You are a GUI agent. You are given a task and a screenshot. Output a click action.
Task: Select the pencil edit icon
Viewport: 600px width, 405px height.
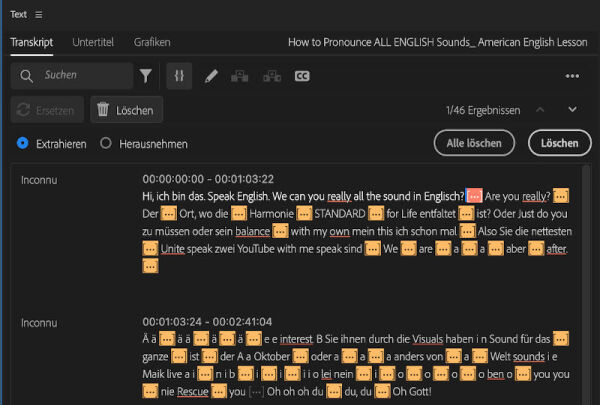[x=211, y=76]
